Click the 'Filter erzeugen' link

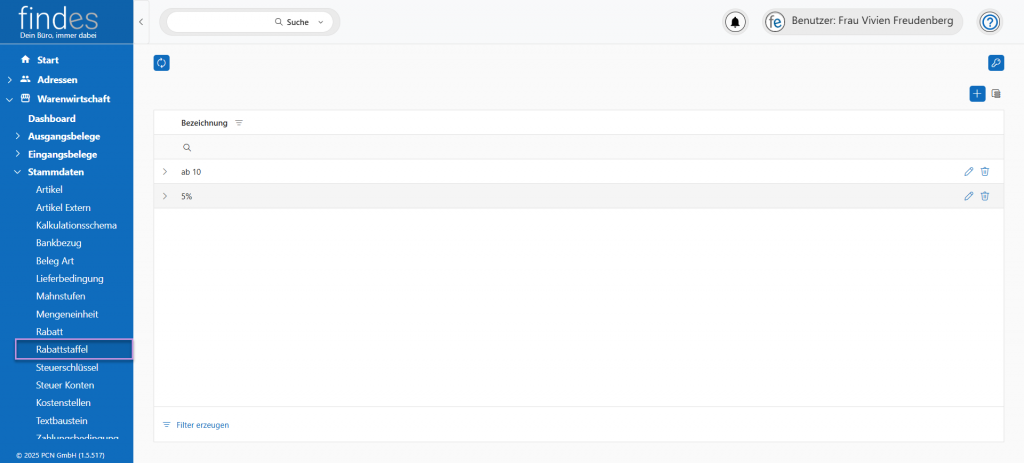tap(202, 425)
